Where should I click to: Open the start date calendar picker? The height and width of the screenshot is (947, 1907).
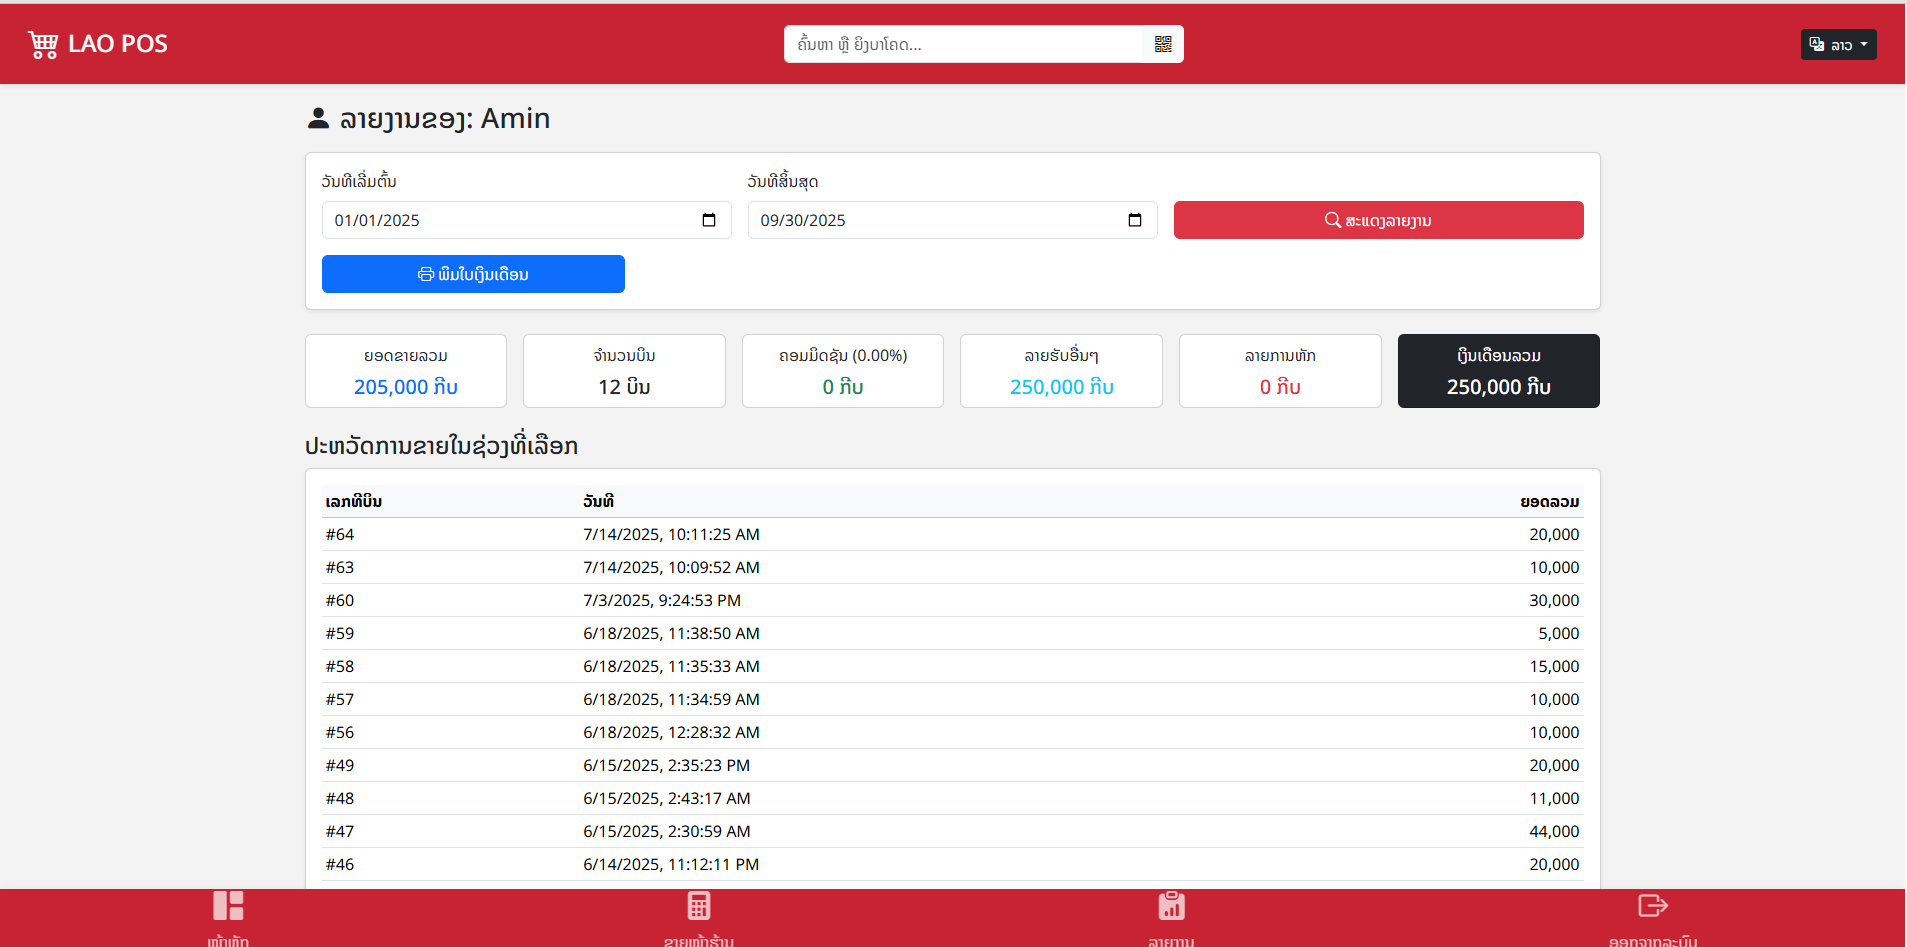709,220
